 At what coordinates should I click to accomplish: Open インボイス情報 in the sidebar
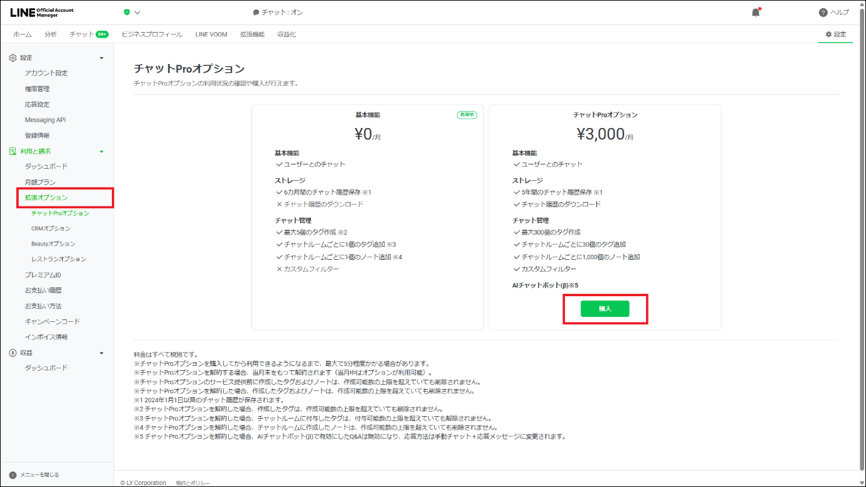tap(46, 337)
